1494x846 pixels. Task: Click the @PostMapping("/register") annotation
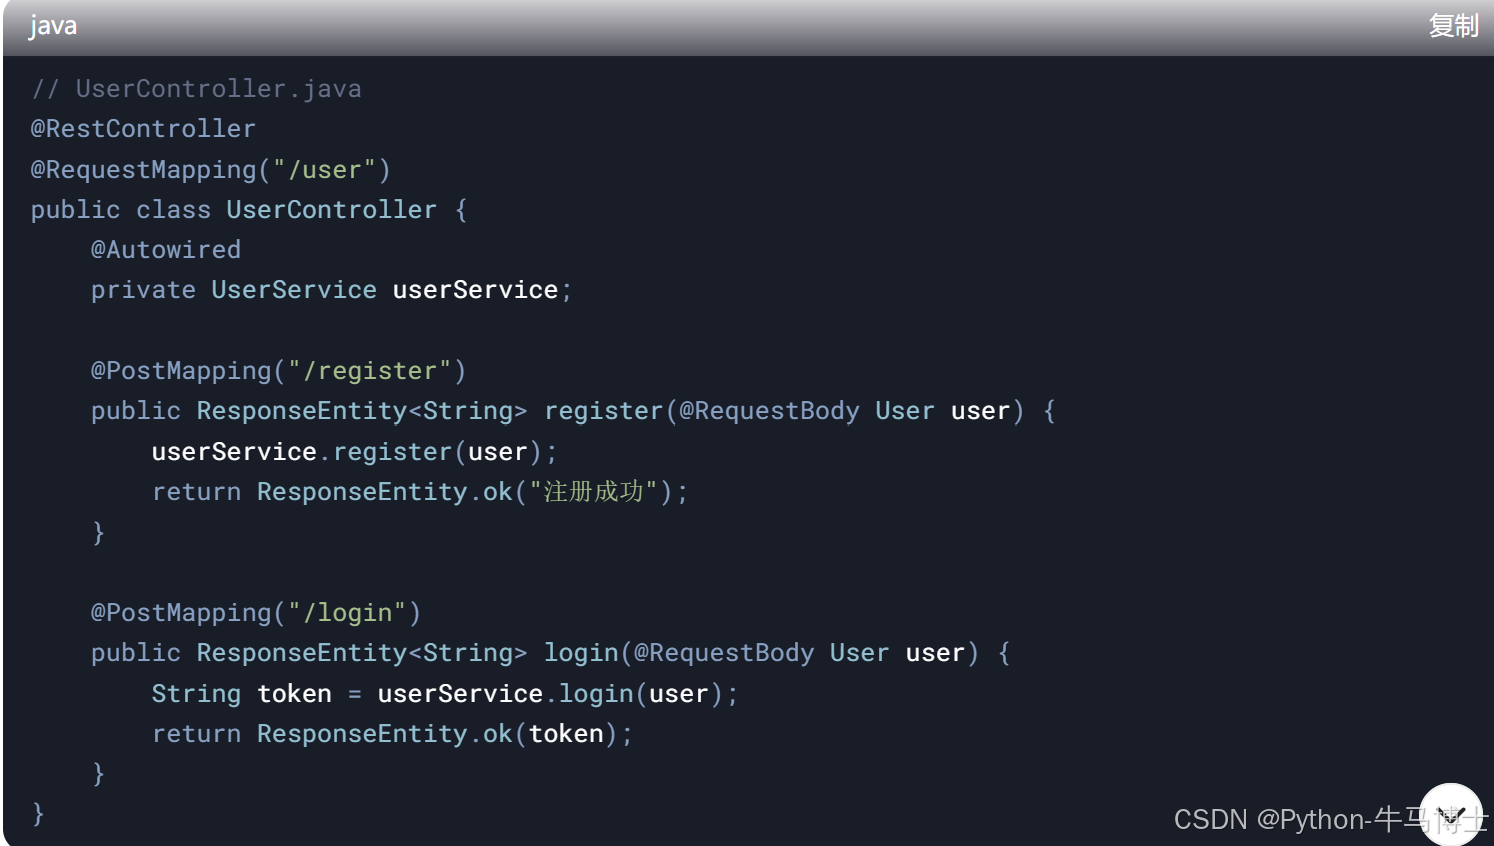(277, 370)
